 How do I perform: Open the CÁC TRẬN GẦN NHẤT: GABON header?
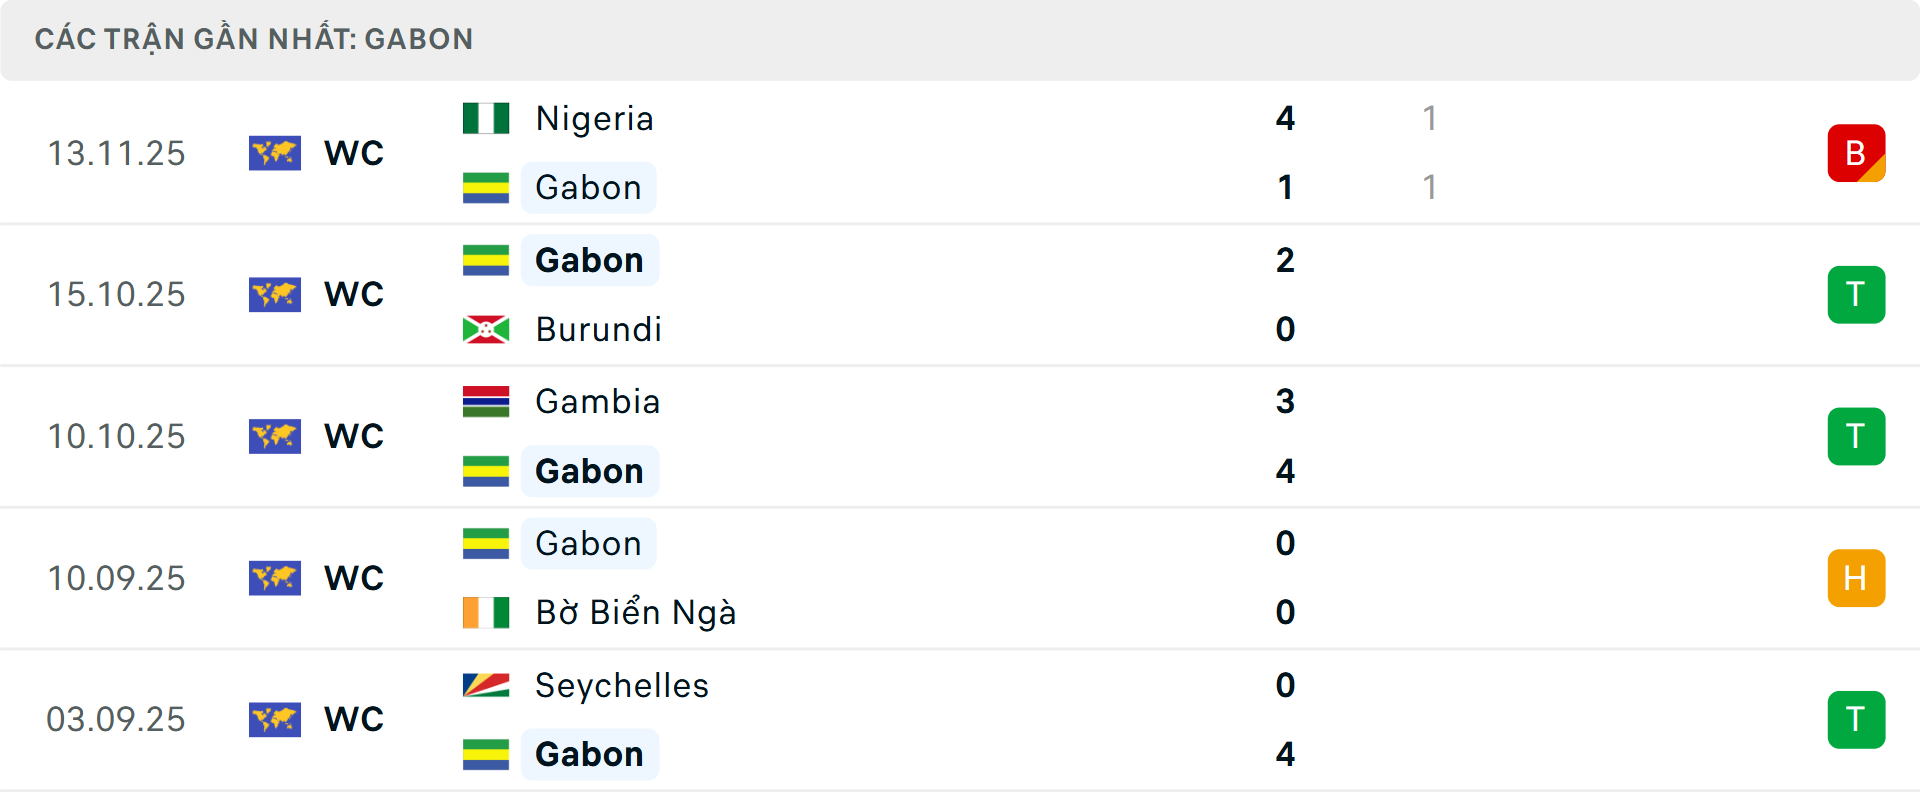(x=254, y=39)
